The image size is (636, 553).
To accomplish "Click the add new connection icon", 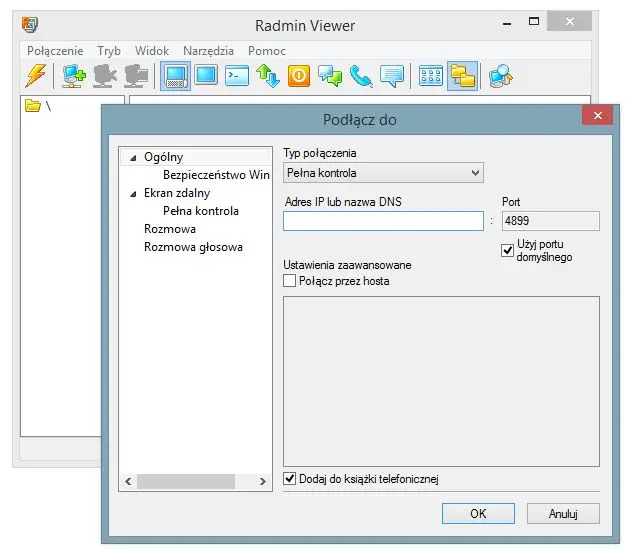I will click(x=73, y=76).
